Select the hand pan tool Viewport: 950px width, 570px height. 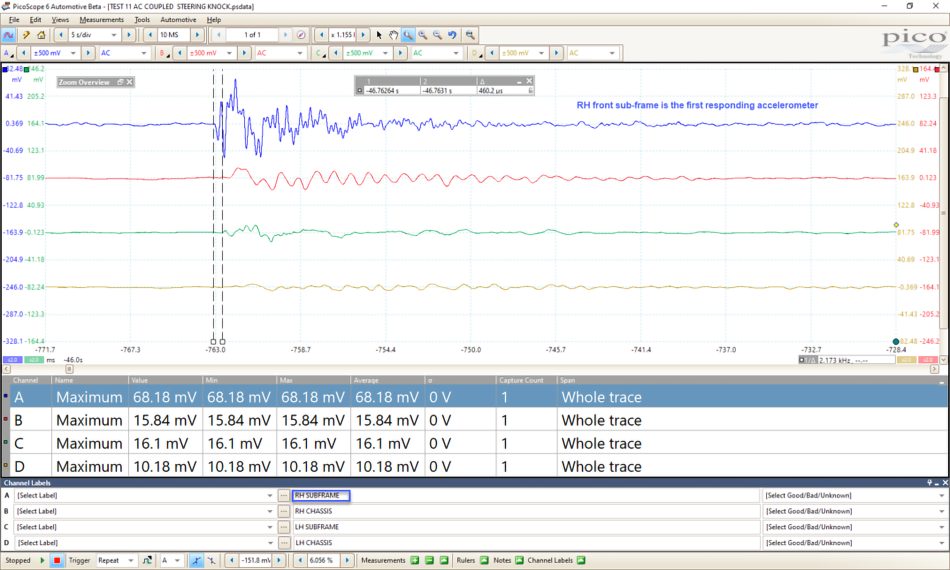pos(393,35)
